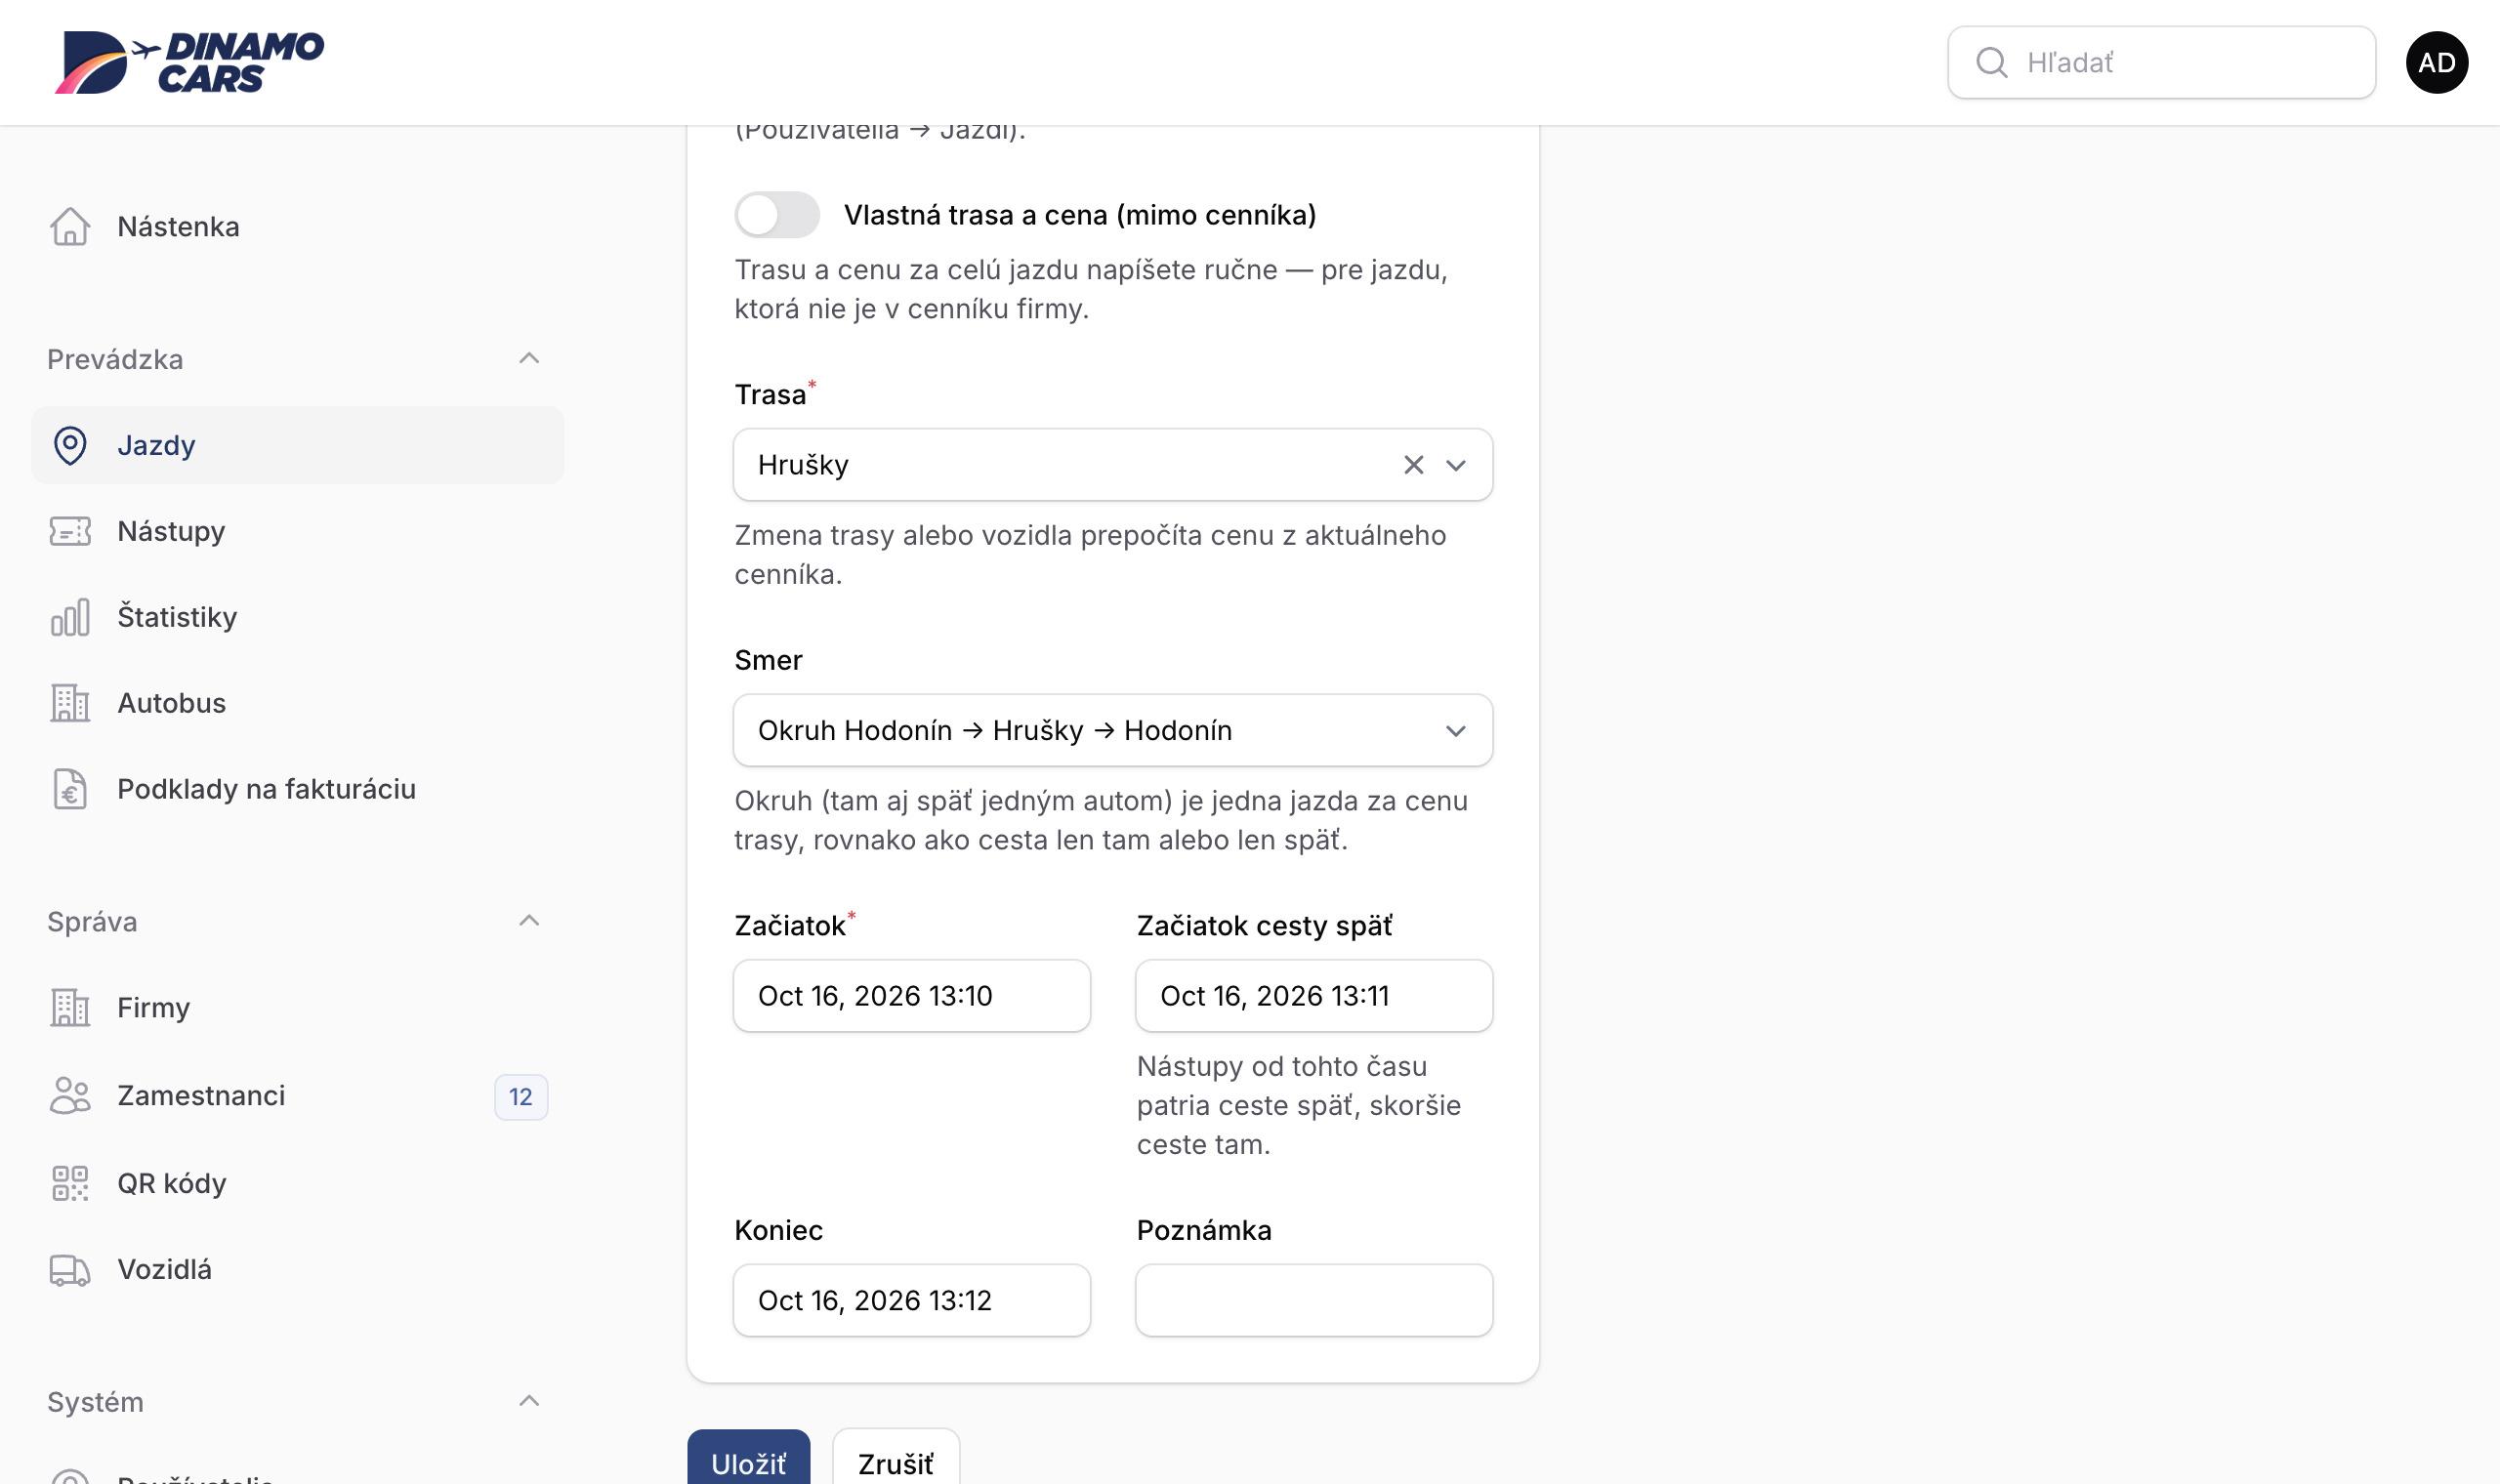
Task: Open the Trasa dropdown arrow
Action: click(1456, 465)
